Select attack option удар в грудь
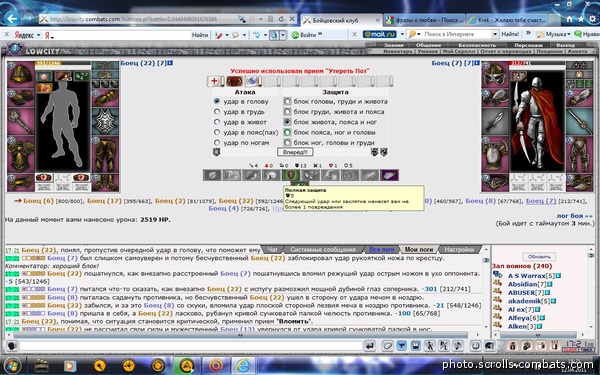The width and height of the screenshot is (600, 375). pos(217,112)
